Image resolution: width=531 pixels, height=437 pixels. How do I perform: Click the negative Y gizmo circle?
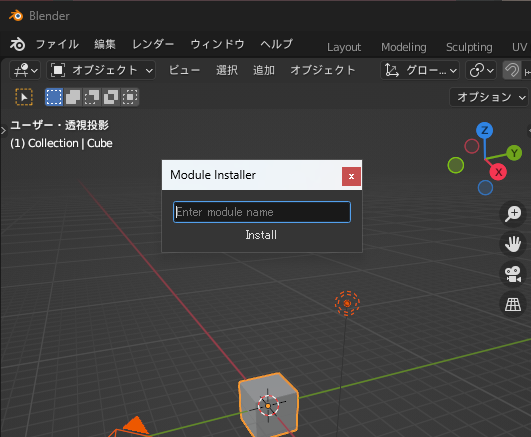pyautogui.click(x=456, y=165)
